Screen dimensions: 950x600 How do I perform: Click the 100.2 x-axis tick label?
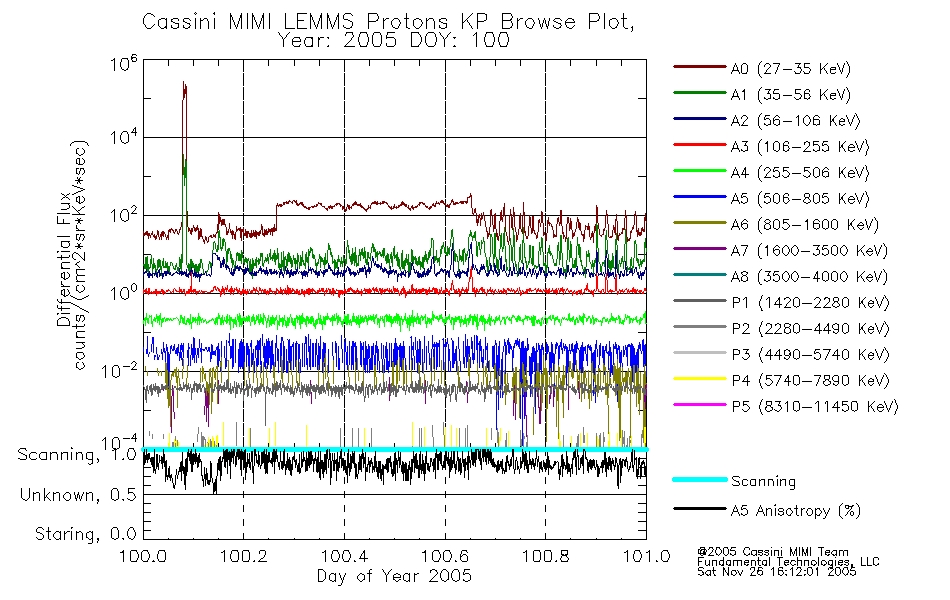[x=244, y=556]
